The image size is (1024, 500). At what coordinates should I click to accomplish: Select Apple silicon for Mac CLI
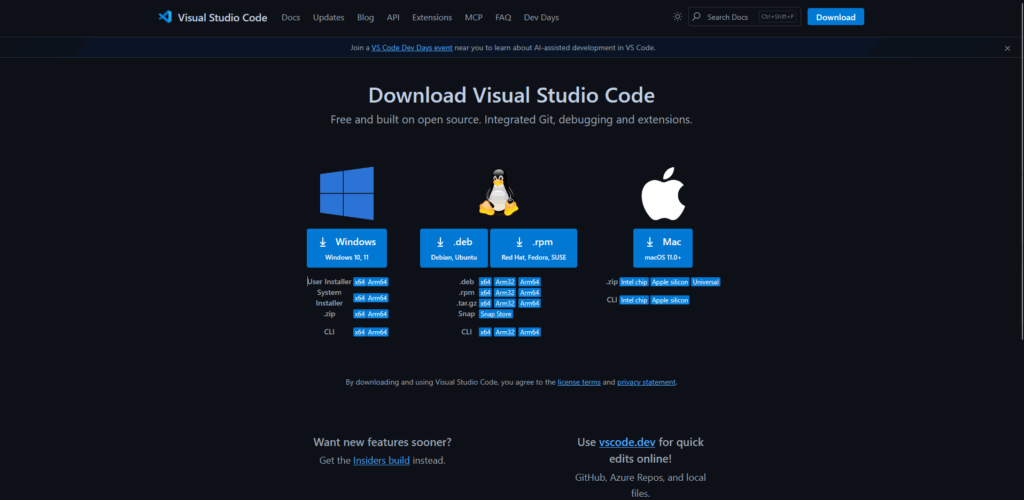[x=669, y=300]
